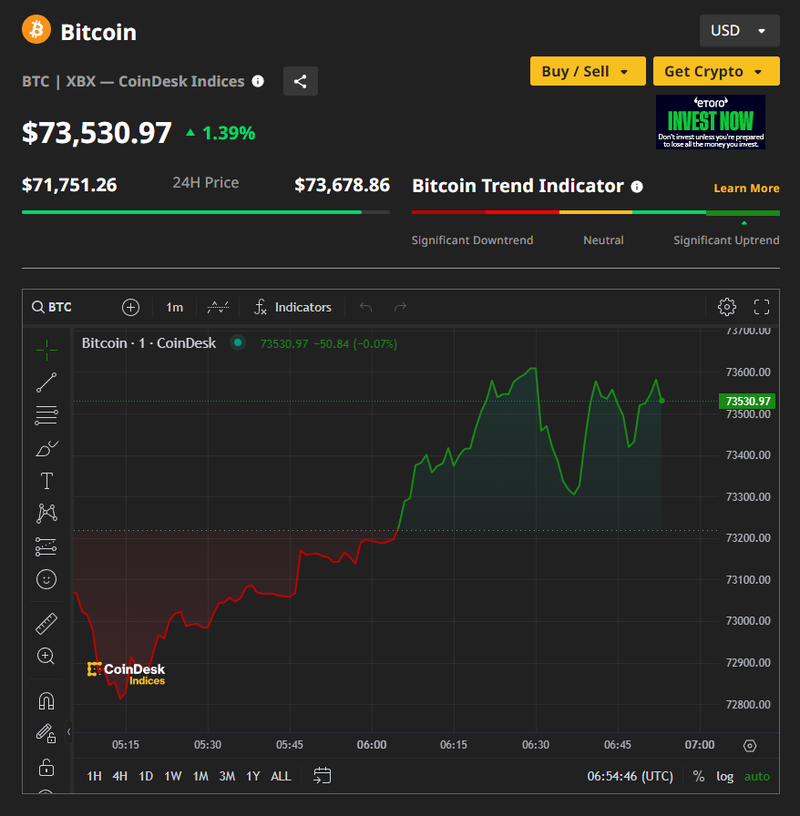This screenshot has width=800, height=816.
Task: Open the USD currency dropdown
Action: [x=739, y=31]
